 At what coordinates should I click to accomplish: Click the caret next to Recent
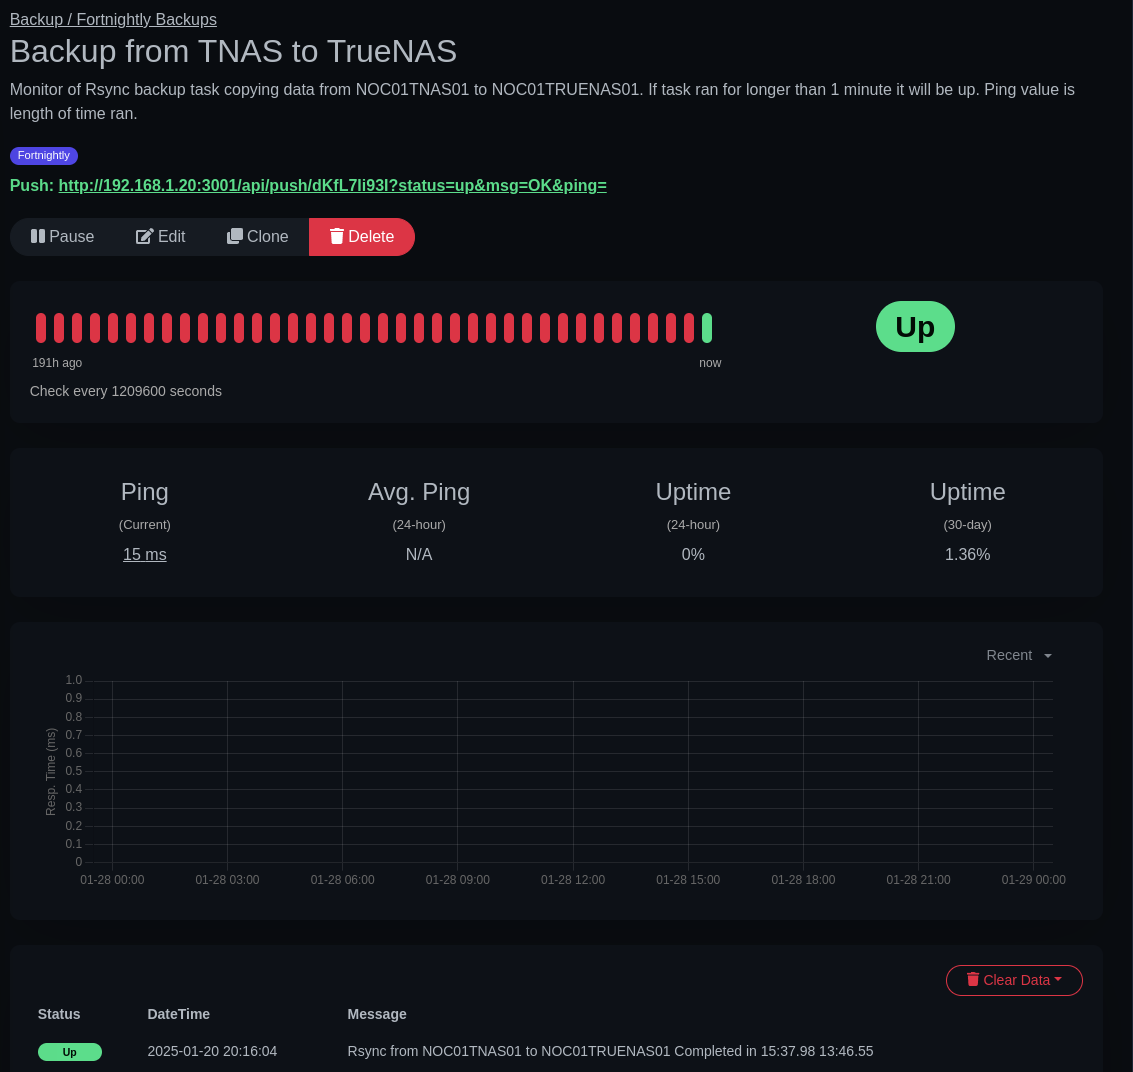(1047, 655)
